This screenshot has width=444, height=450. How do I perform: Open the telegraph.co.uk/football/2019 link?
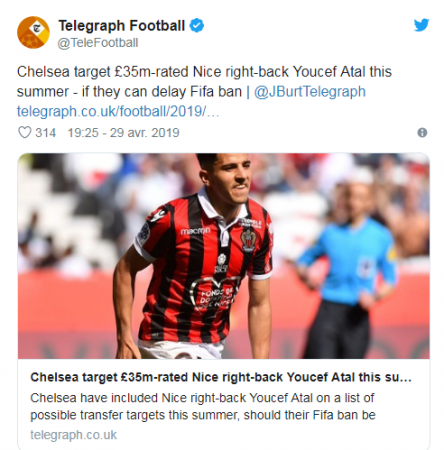[118, 111]
